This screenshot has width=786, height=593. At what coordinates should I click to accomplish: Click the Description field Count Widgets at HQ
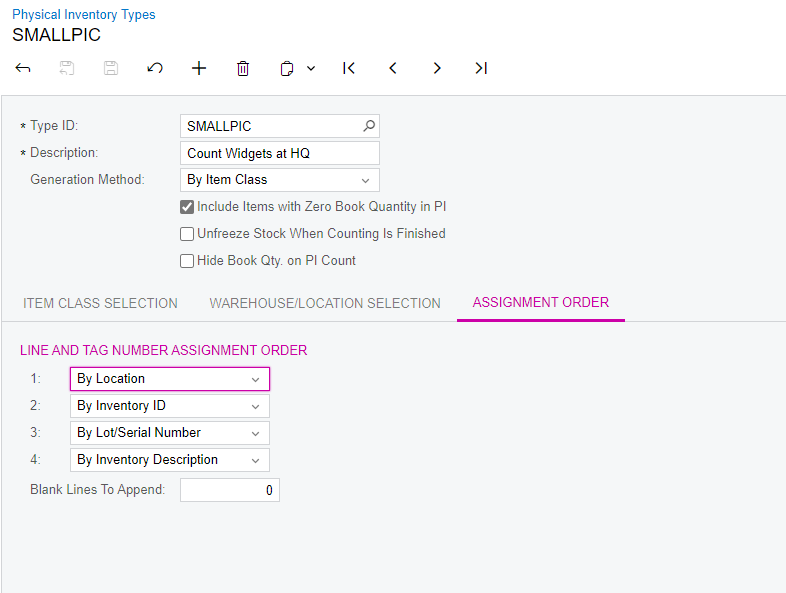(280, 153)
